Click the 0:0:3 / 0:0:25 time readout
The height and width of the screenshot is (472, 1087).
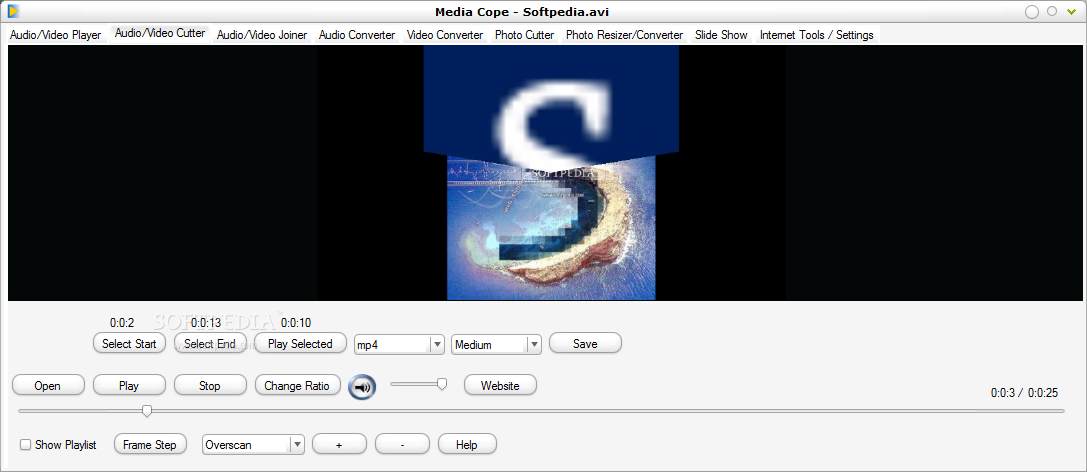(x=1024, y=393)
